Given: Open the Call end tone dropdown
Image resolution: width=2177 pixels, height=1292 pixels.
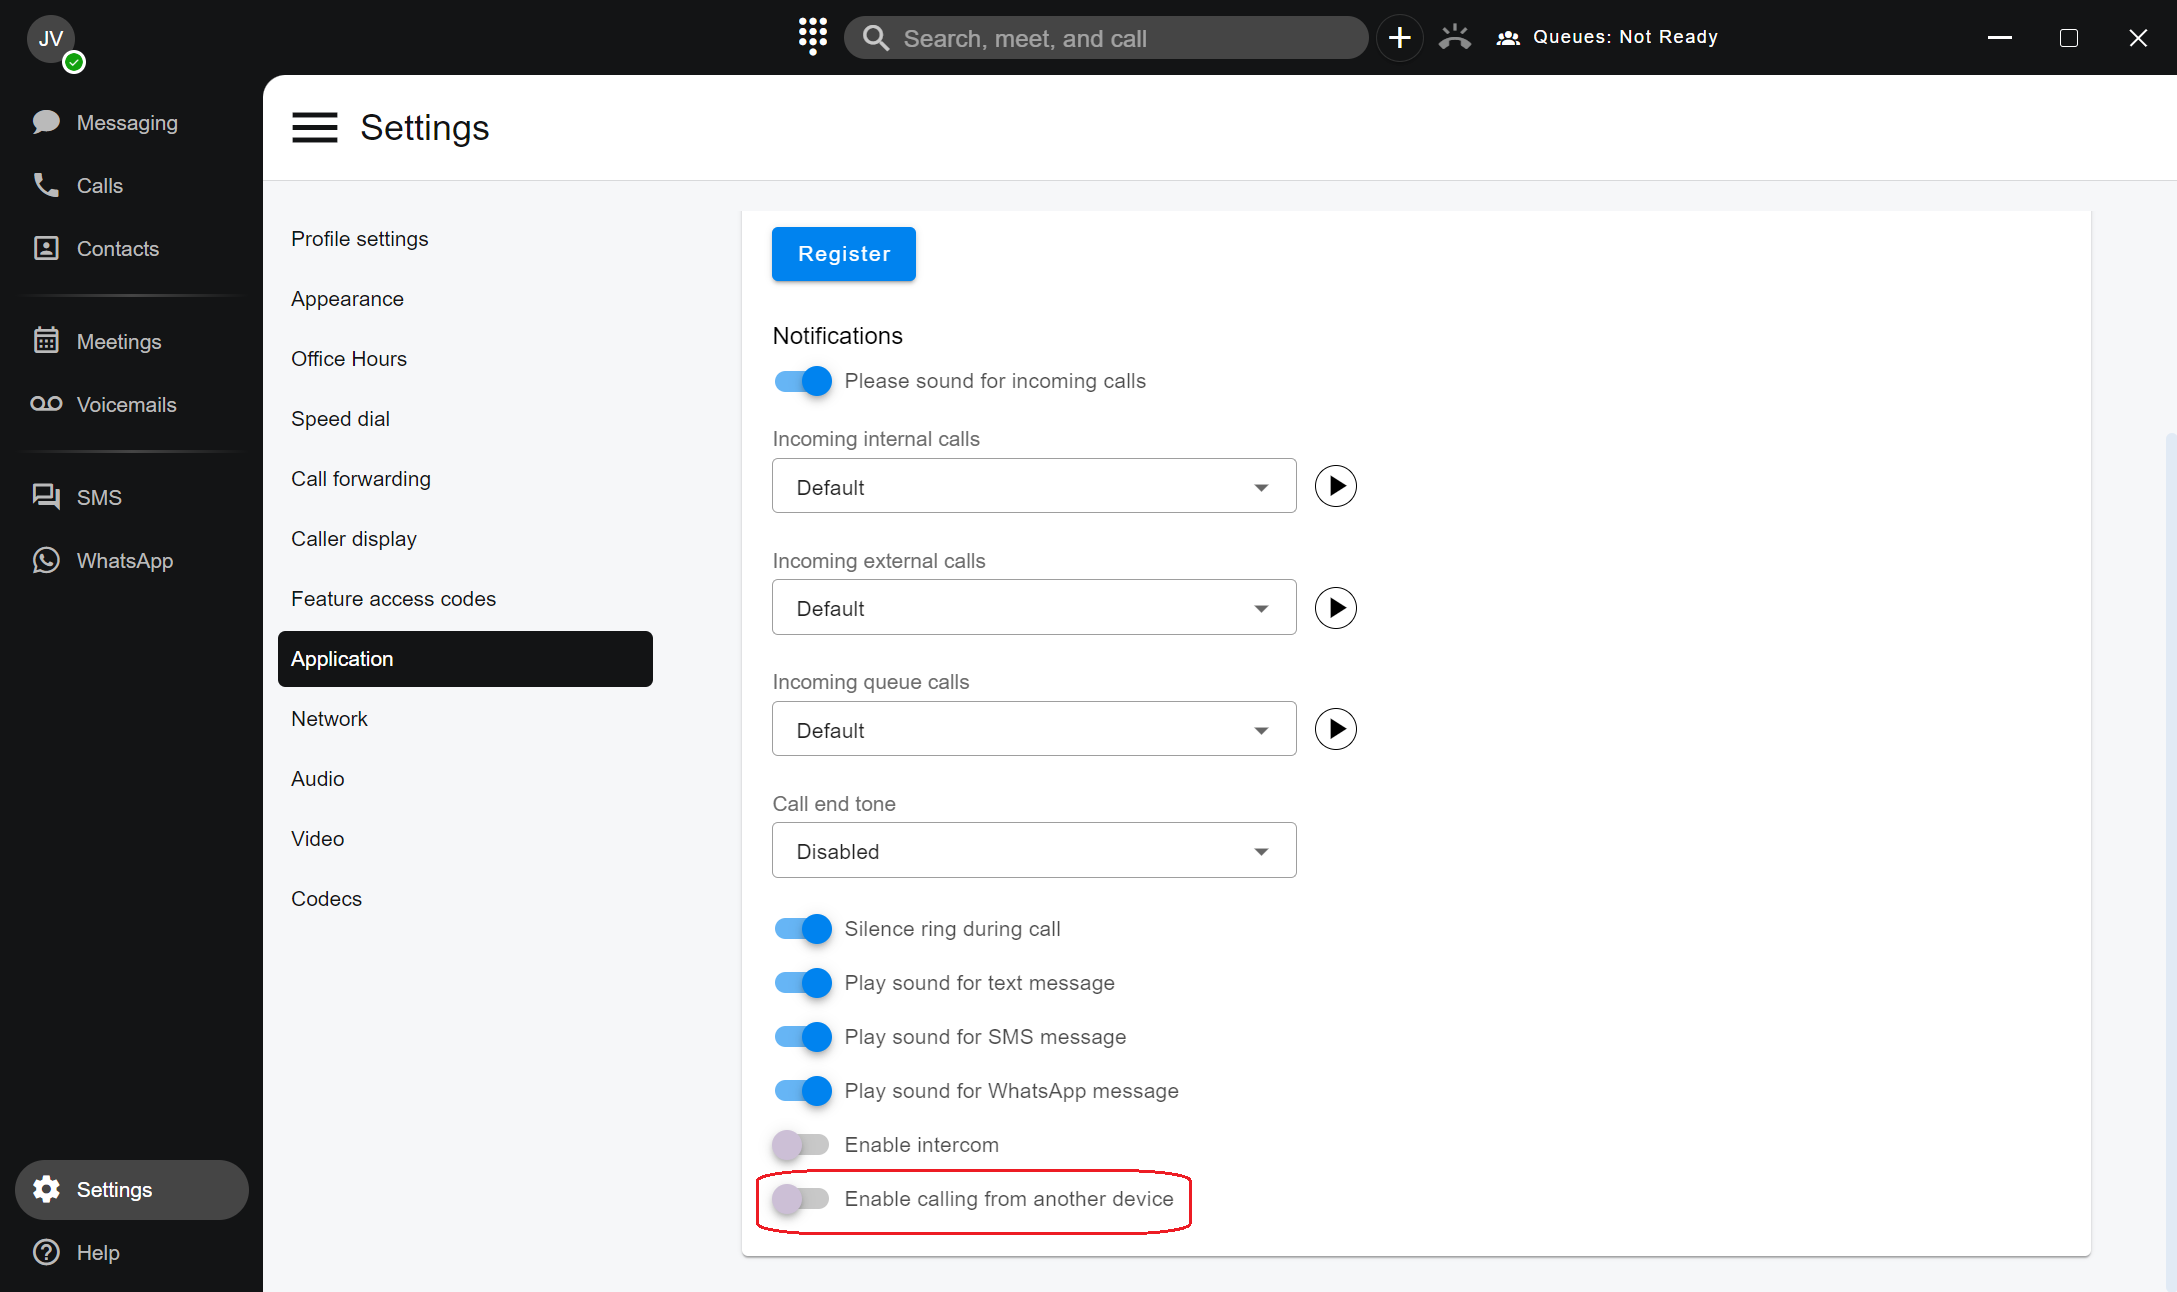Looking at the screenshot, I should pyautogui.click(x=1033, y=851).
